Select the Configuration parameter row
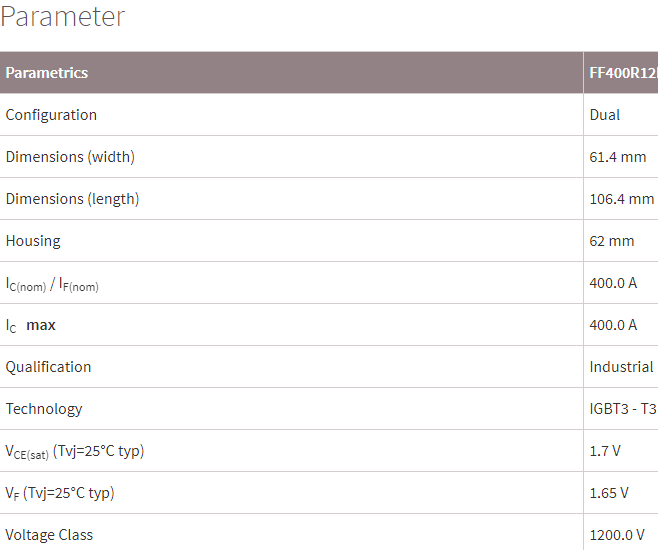658x550 pixels. click(x=329, y=115)
